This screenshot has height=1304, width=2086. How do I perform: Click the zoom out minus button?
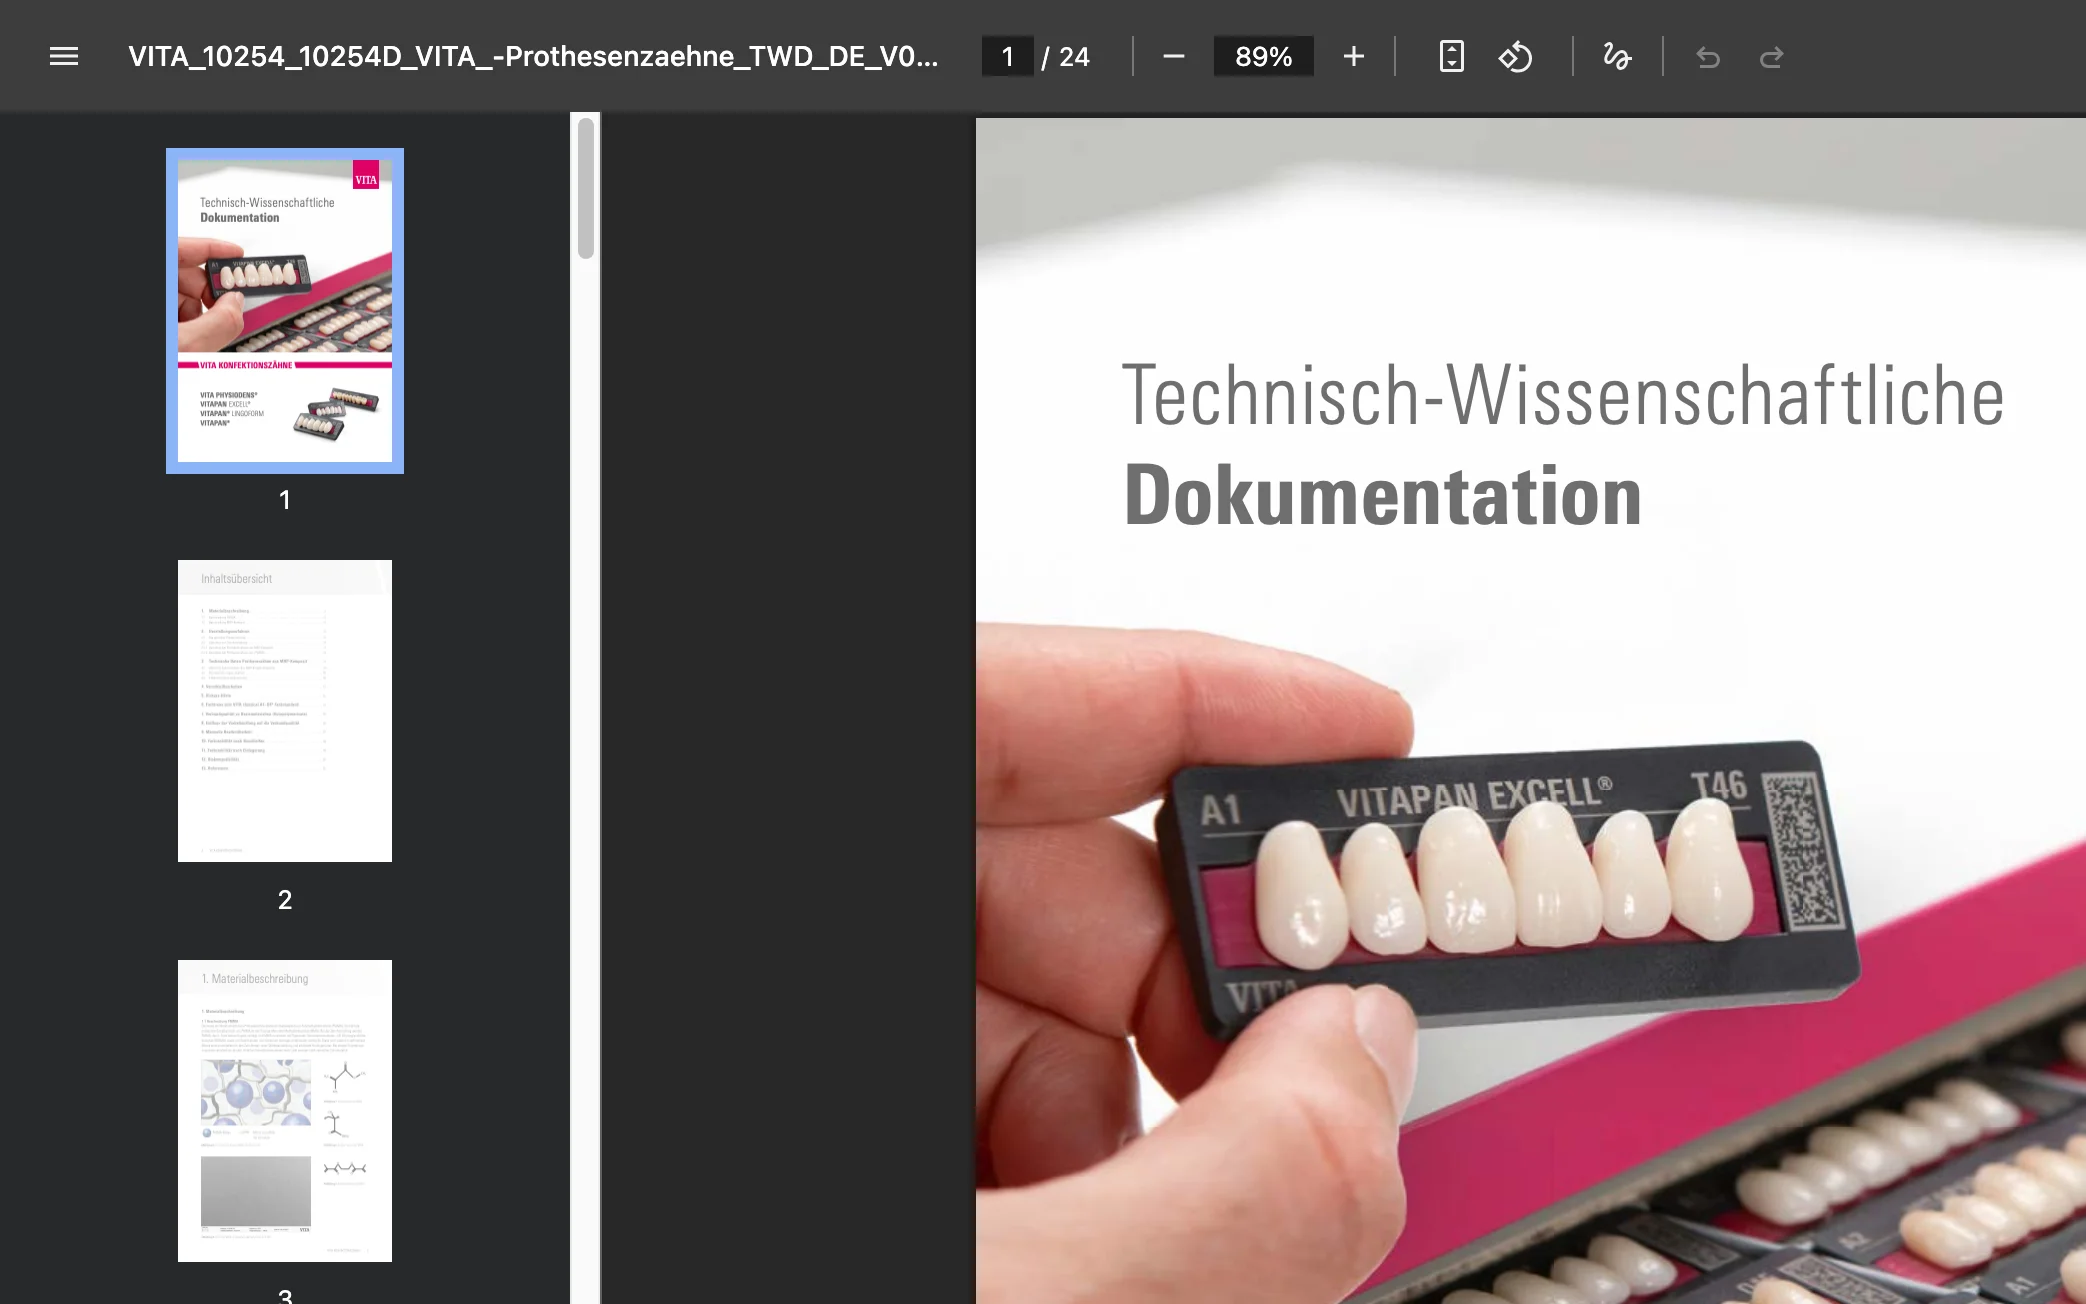[1174, 57]
